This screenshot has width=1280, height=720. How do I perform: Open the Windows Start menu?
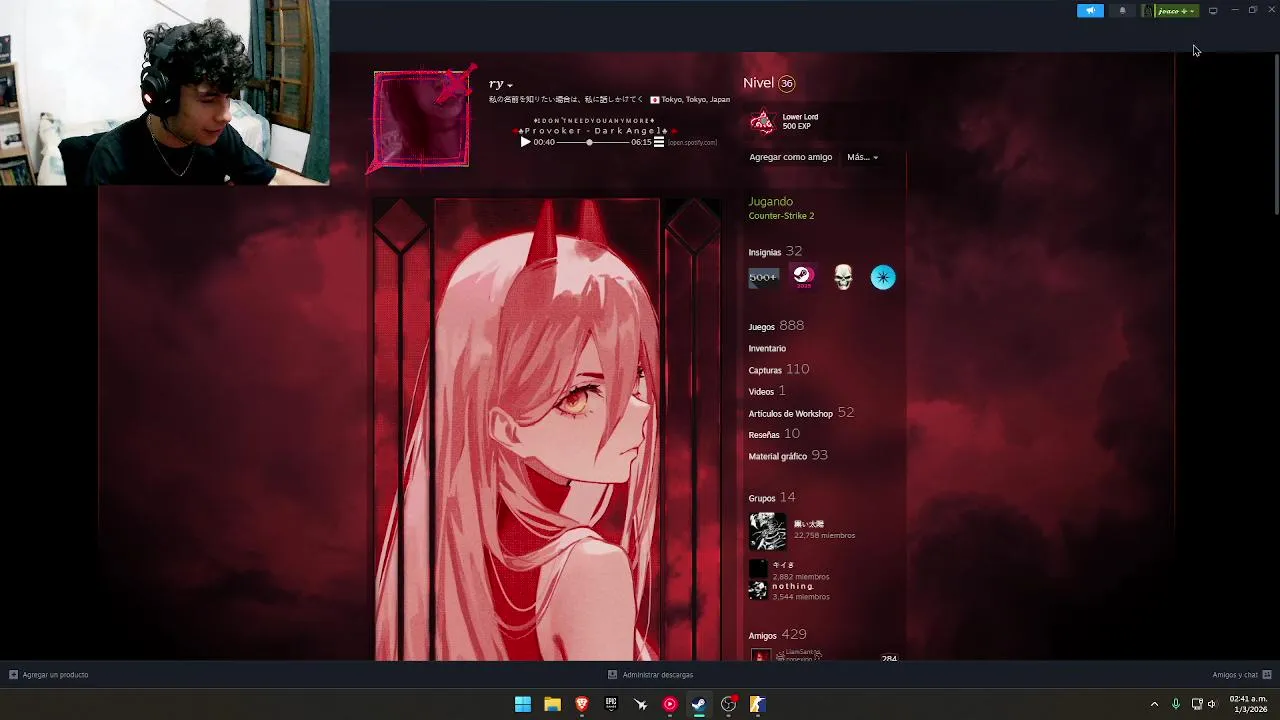pos(523,704)
